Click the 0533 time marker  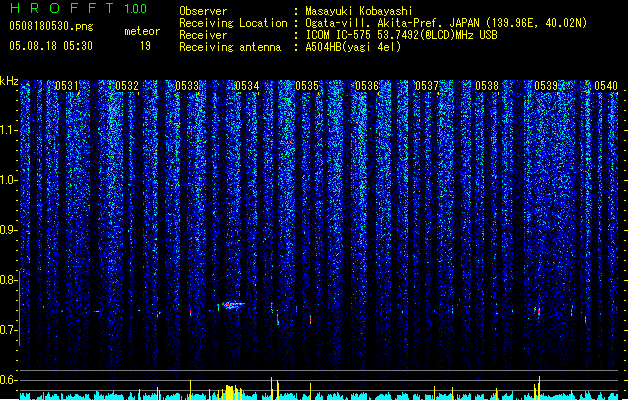[x=187, y=86]
